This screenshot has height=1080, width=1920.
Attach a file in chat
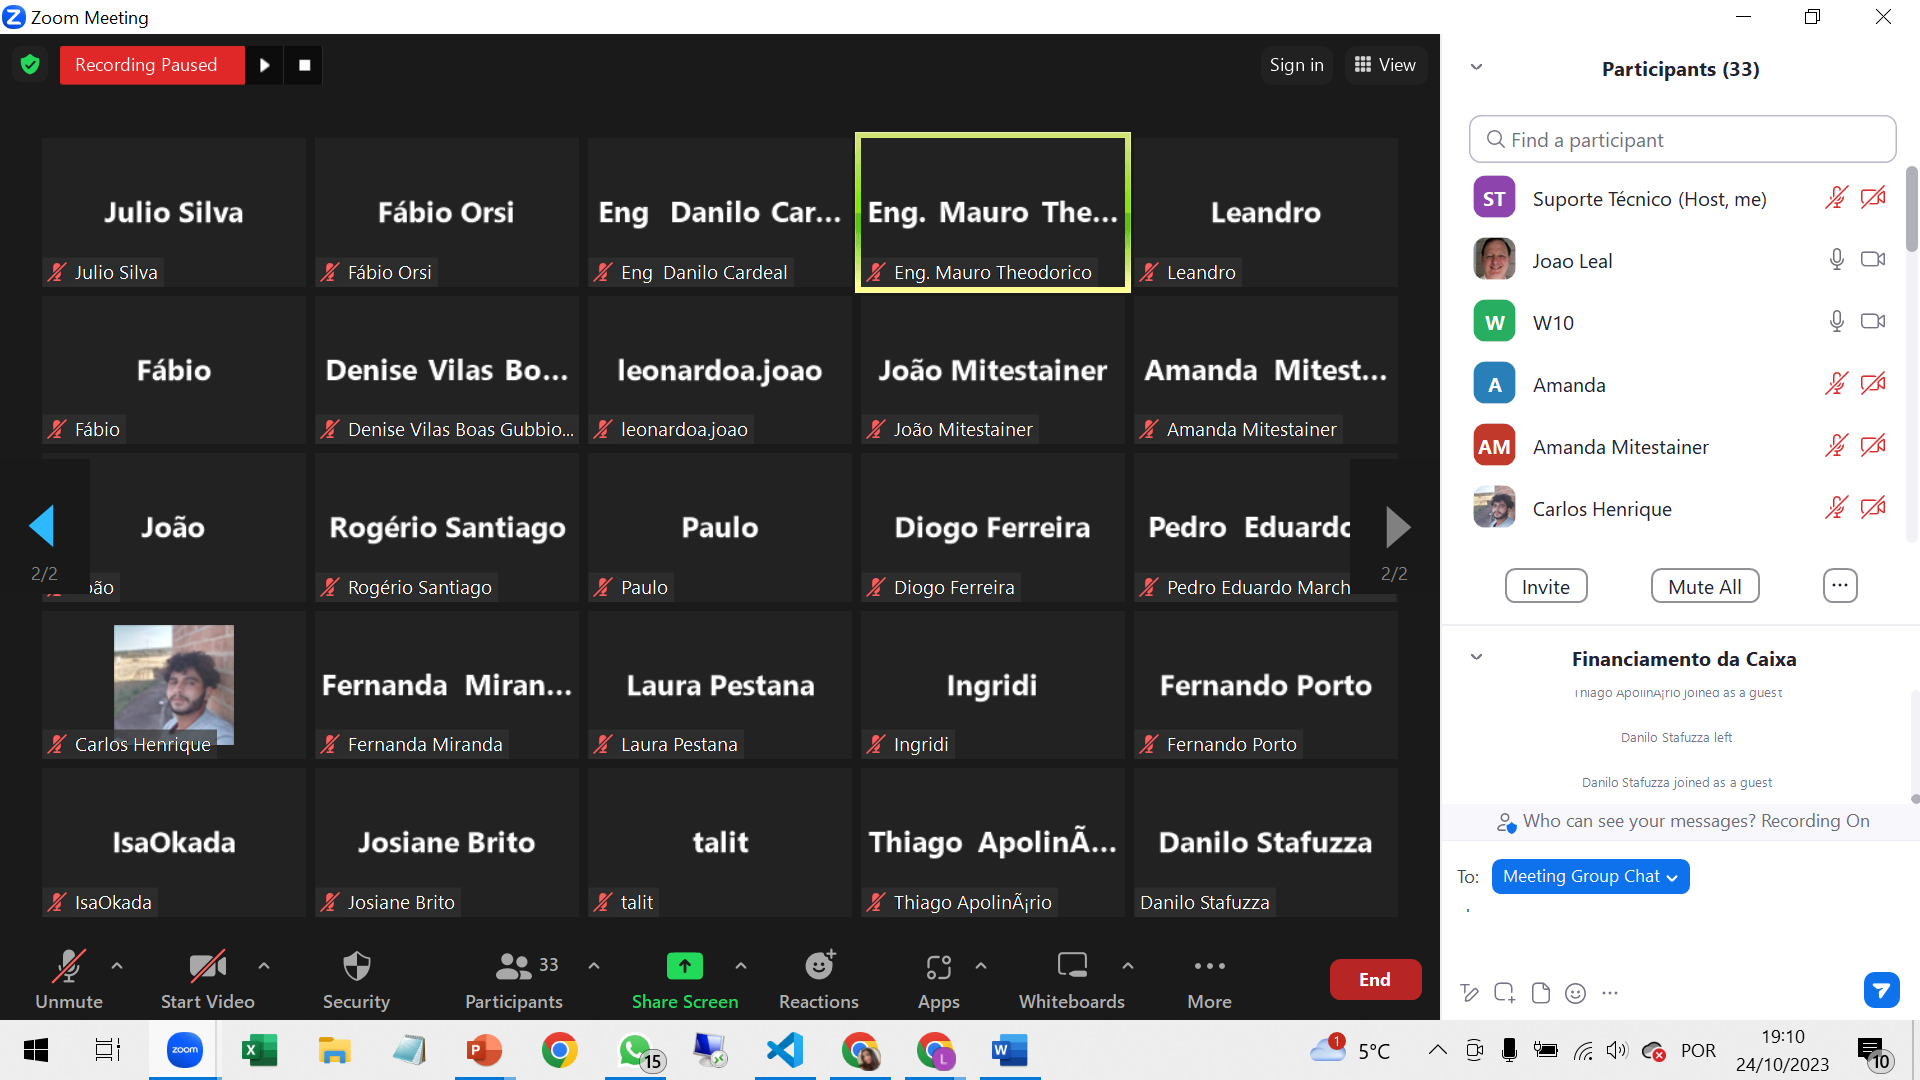[1541, 993]
